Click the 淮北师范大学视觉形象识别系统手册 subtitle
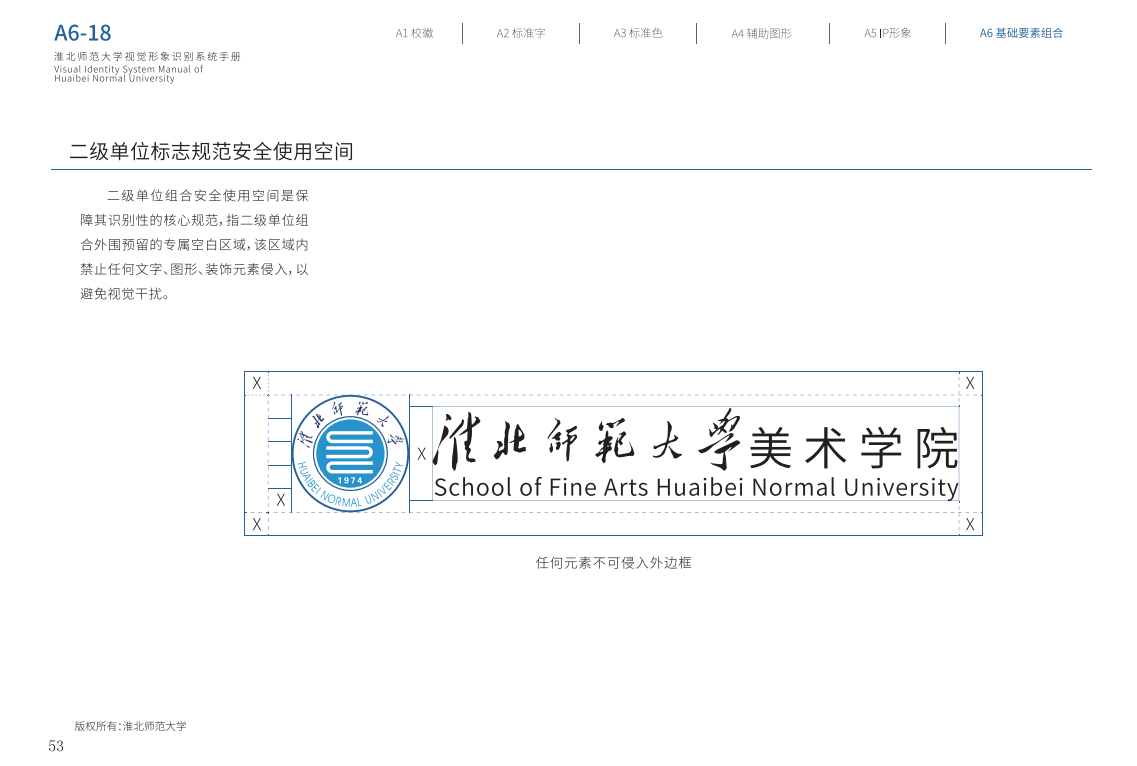Viewport: 1137px width, 766px height. tap(147, 57)
